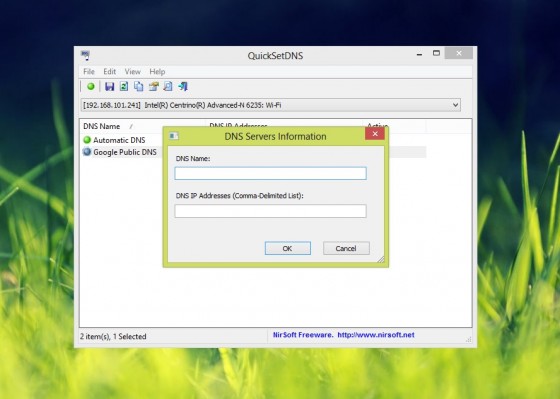Click the Find magnifier toolbar icon
560x399 pixels.
[x=168, y=86]
